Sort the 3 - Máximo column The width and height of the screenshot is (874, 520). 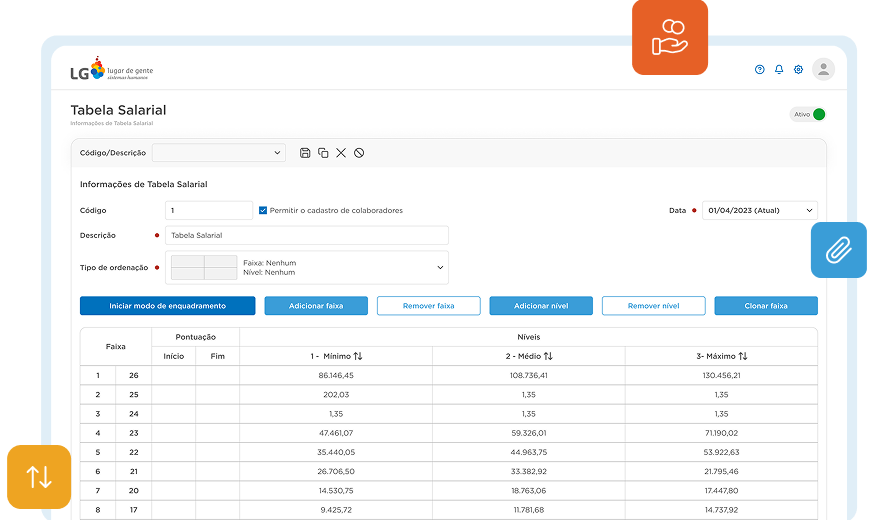743,356
